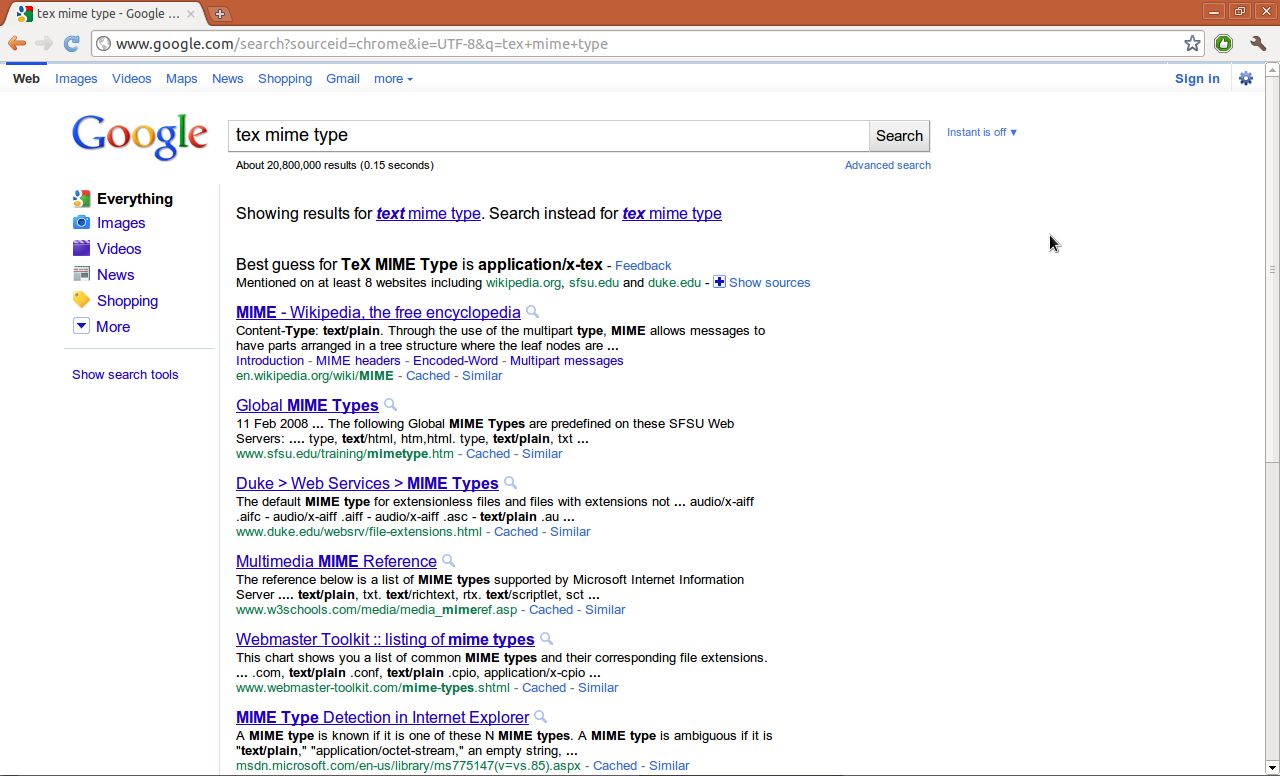Image resolution: width=1280 pixels, height=776 pixels.
Task: Select News in the left sidebar
Action: [x=115, y=274]
